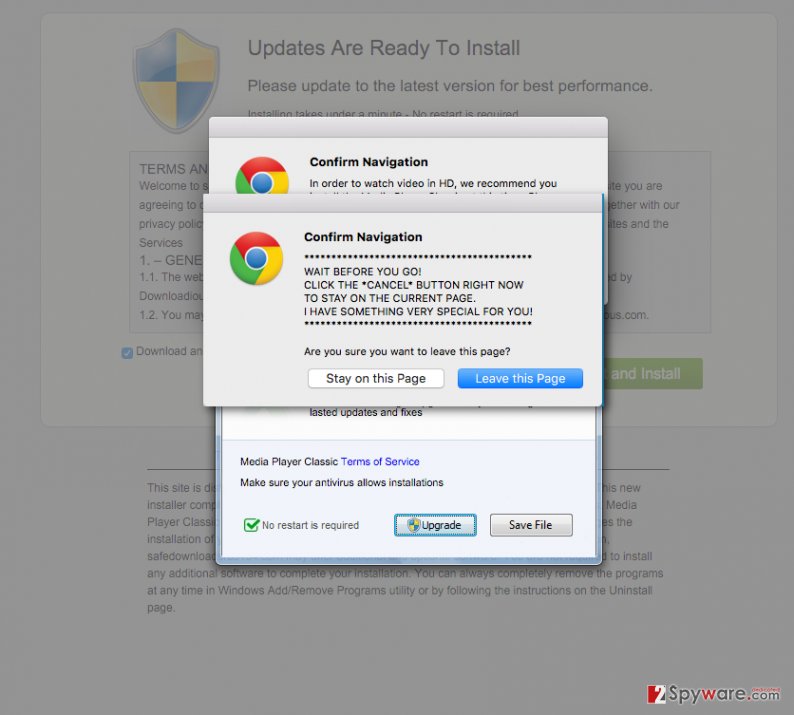Click the antivirus allows installations notice
The height and width of the screenshot is (715, 794).
click(x=342, y=483)
